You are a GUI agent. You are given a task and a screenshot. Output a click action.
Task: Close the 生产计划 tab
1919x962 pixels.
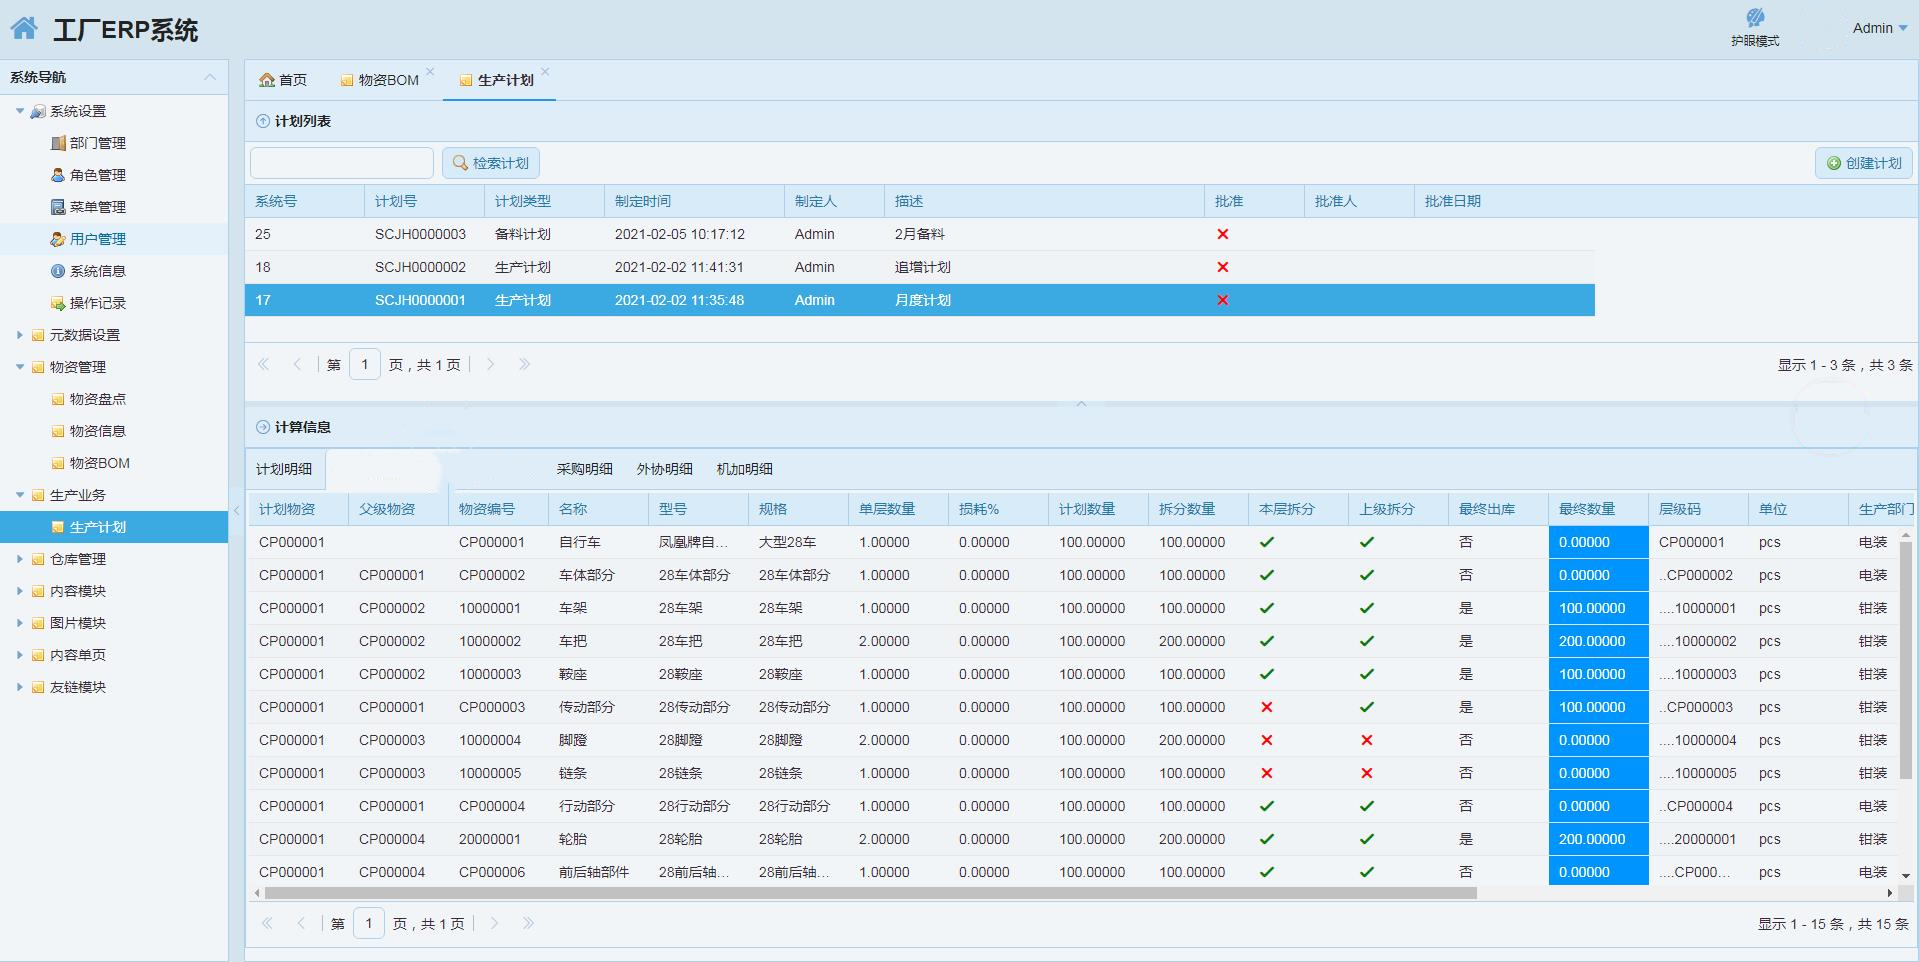[545, 71]
